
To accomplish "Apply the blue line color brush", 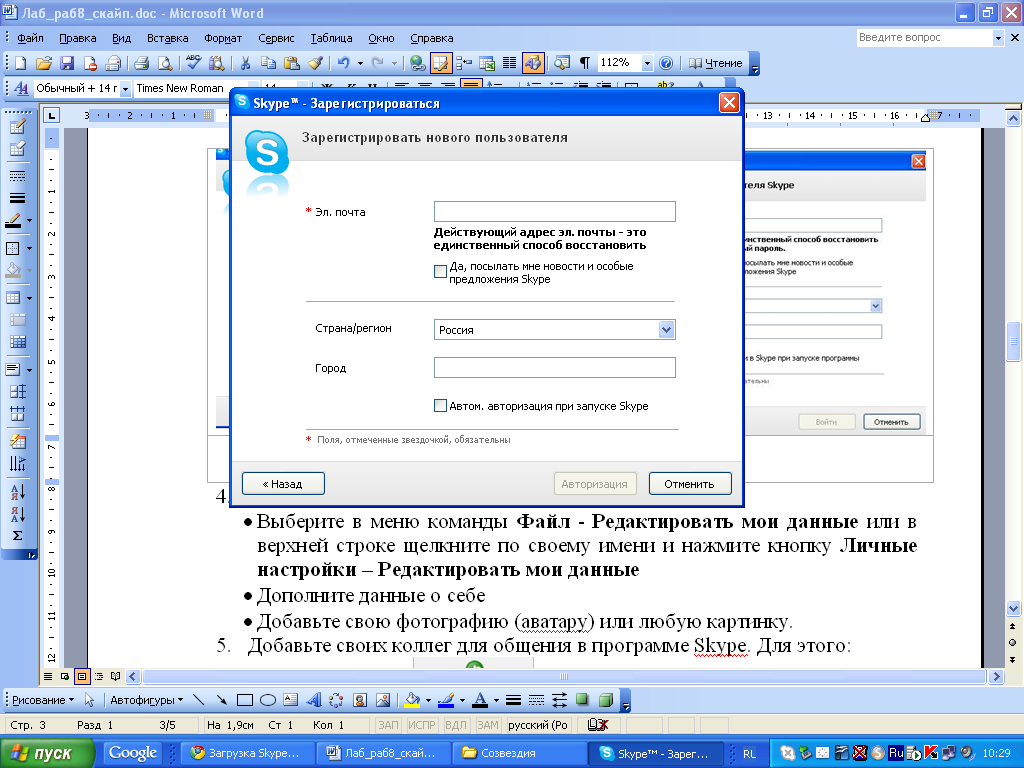I will (446, 700).
